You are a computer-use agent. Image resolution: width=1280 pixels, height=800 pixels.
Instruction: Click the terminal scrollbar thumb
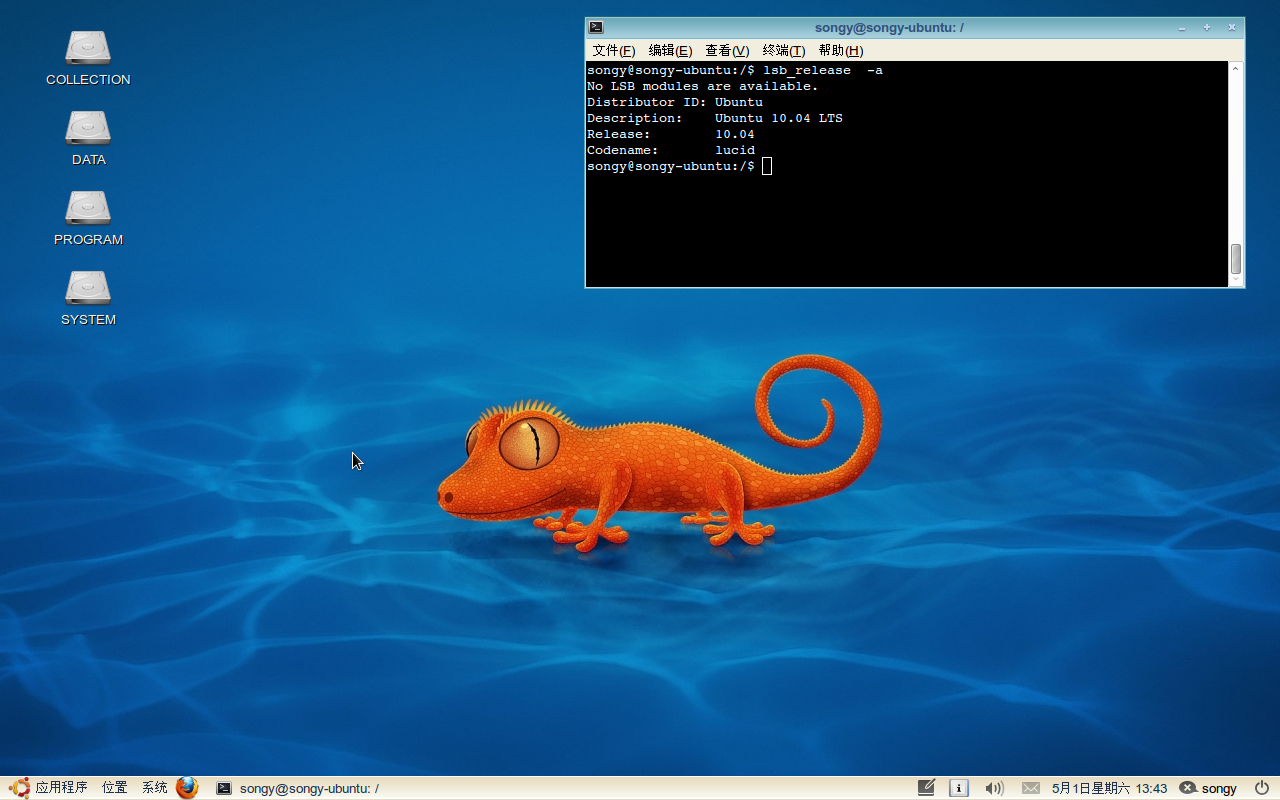(x=1236, y=259)
